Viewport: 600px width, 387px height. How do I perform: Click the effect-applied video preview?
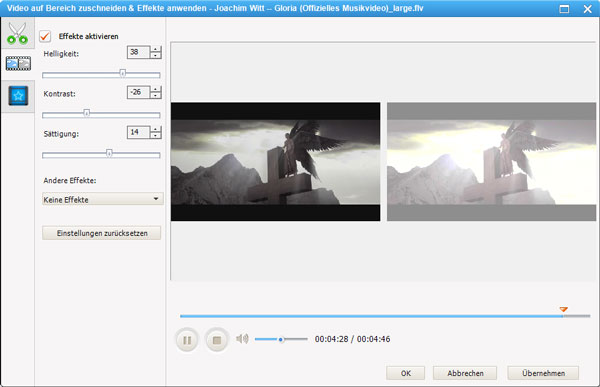491,162
